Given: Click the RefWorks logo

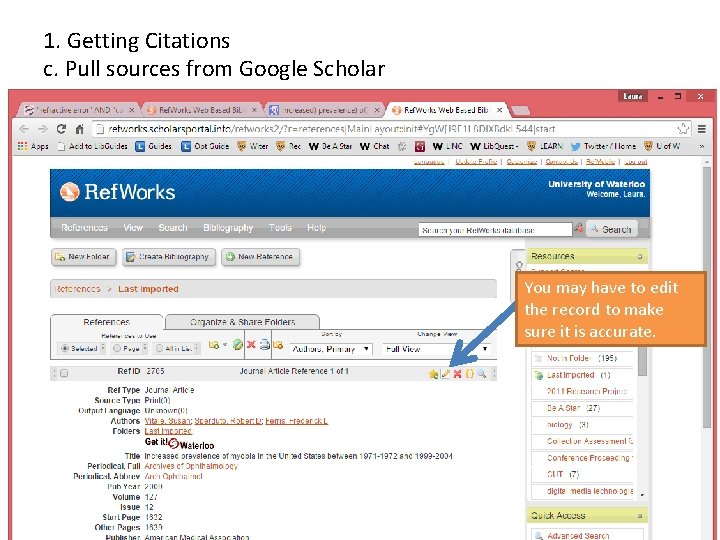Looking at the screenshot, I should pyautogui.click(x=118, y=192).
